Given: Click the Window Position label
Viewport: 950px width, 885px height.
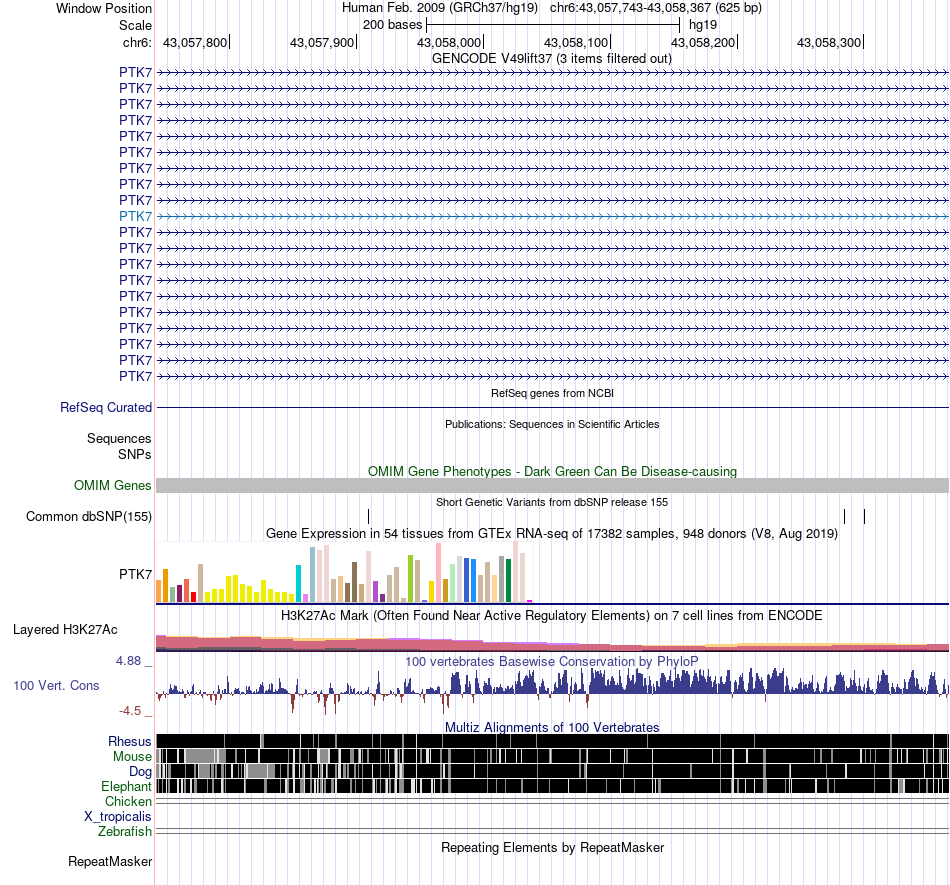Looking at the screenshot, I should pyautogui.click(x=104, y=8).
